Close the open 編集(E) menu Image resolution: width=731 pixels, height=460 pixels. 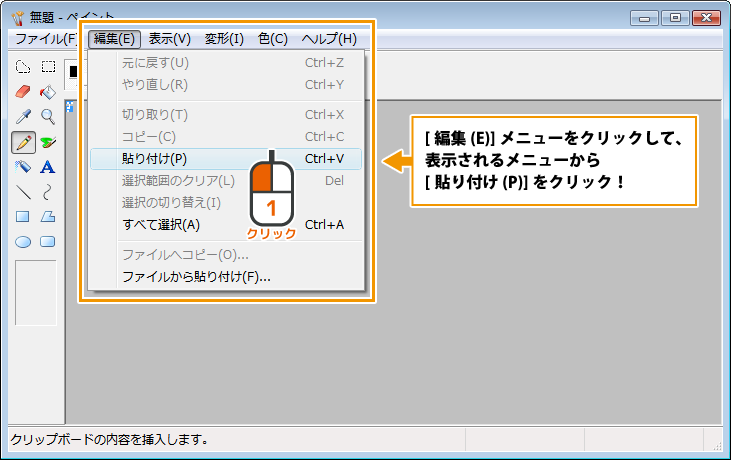114,39
